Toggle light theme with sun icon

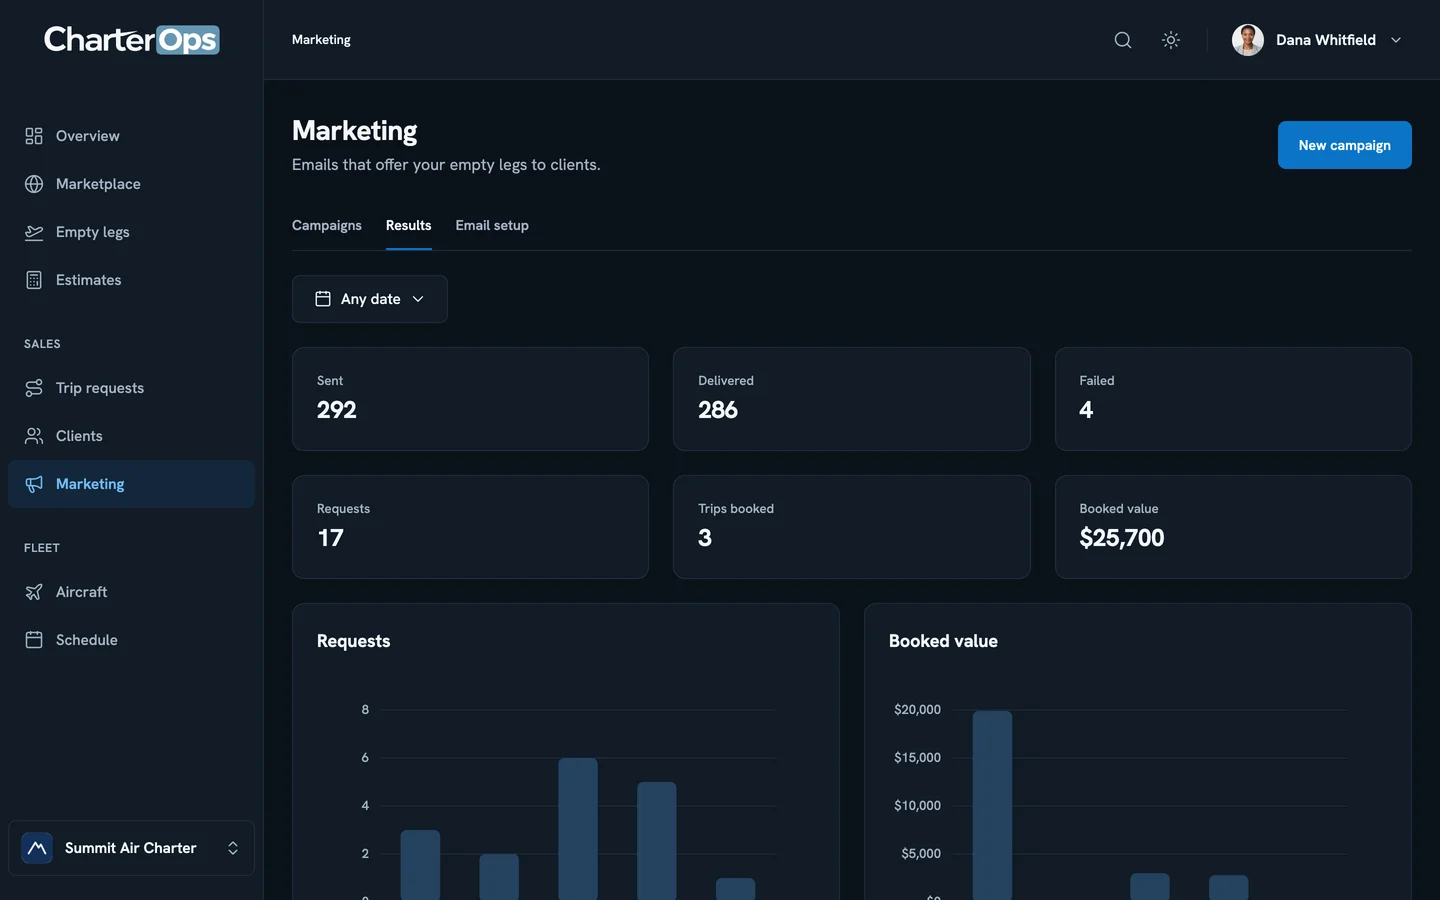pyautogui.click(x=1171, y=40)
